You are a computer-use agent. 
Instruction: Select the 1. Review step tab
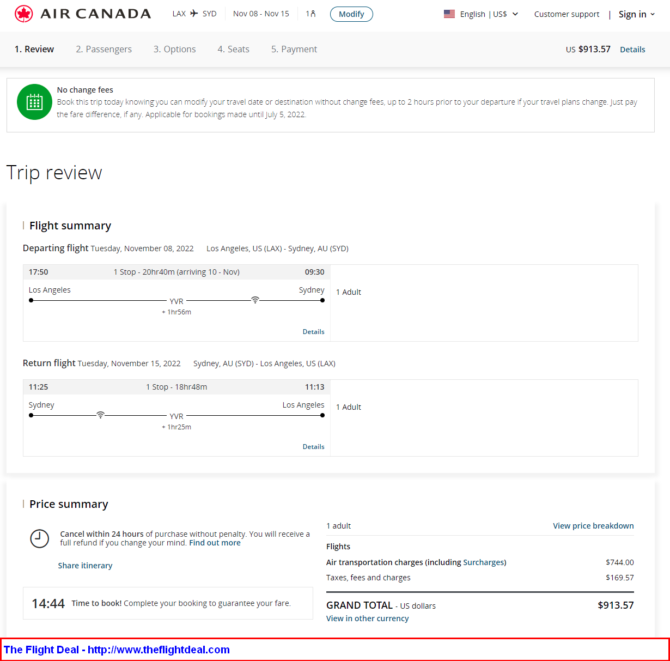tap(34, 49)
